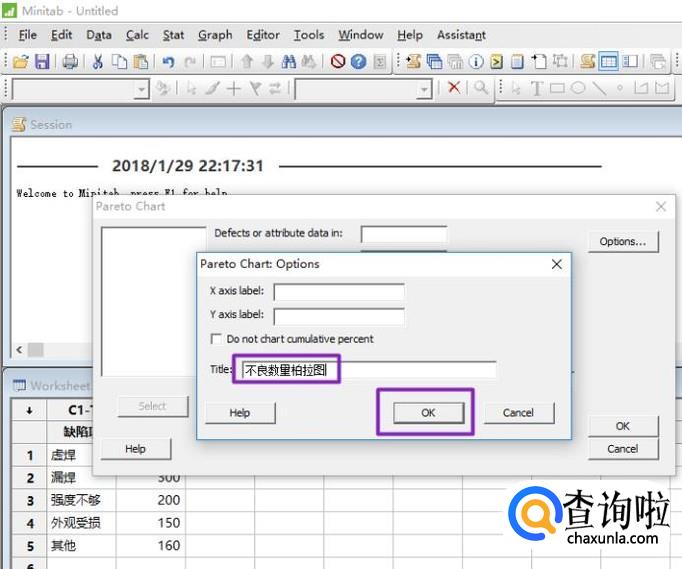The width and height of the screenshot is (682, 569).
Task: Undo the last action with the blue arrow
Action: [x=168, y=62]
